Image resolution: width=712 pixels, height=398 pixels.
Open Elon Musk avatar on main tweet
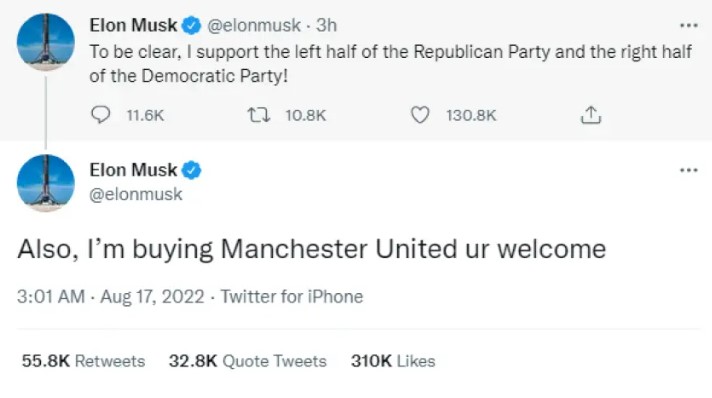coord(45,183)
